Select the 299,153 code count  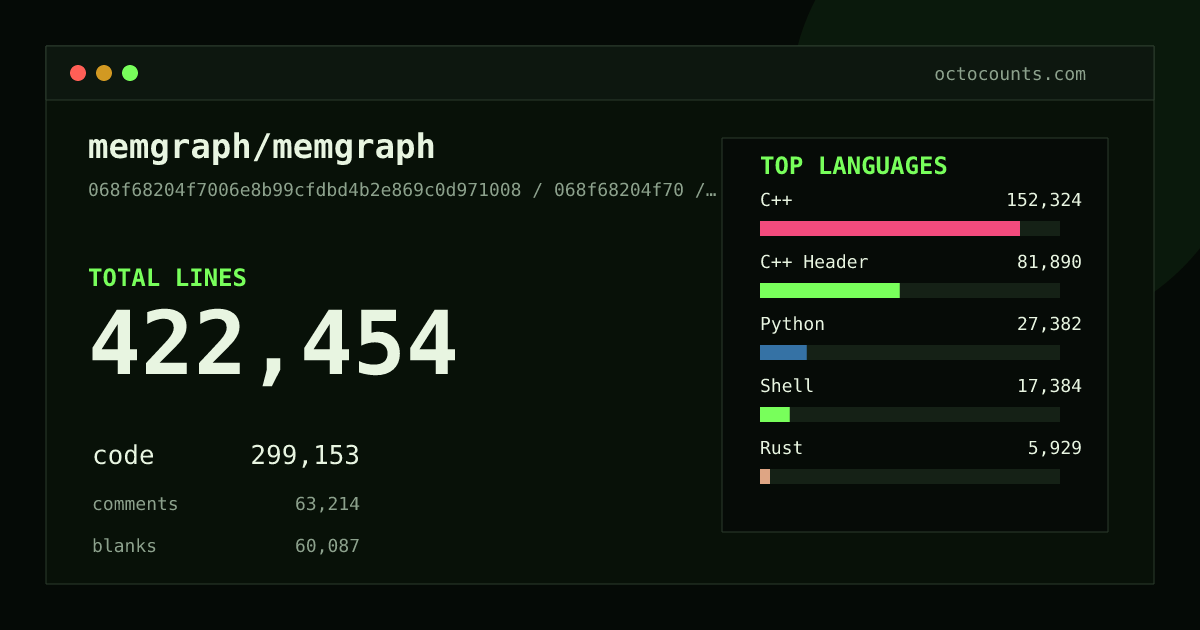305,456
